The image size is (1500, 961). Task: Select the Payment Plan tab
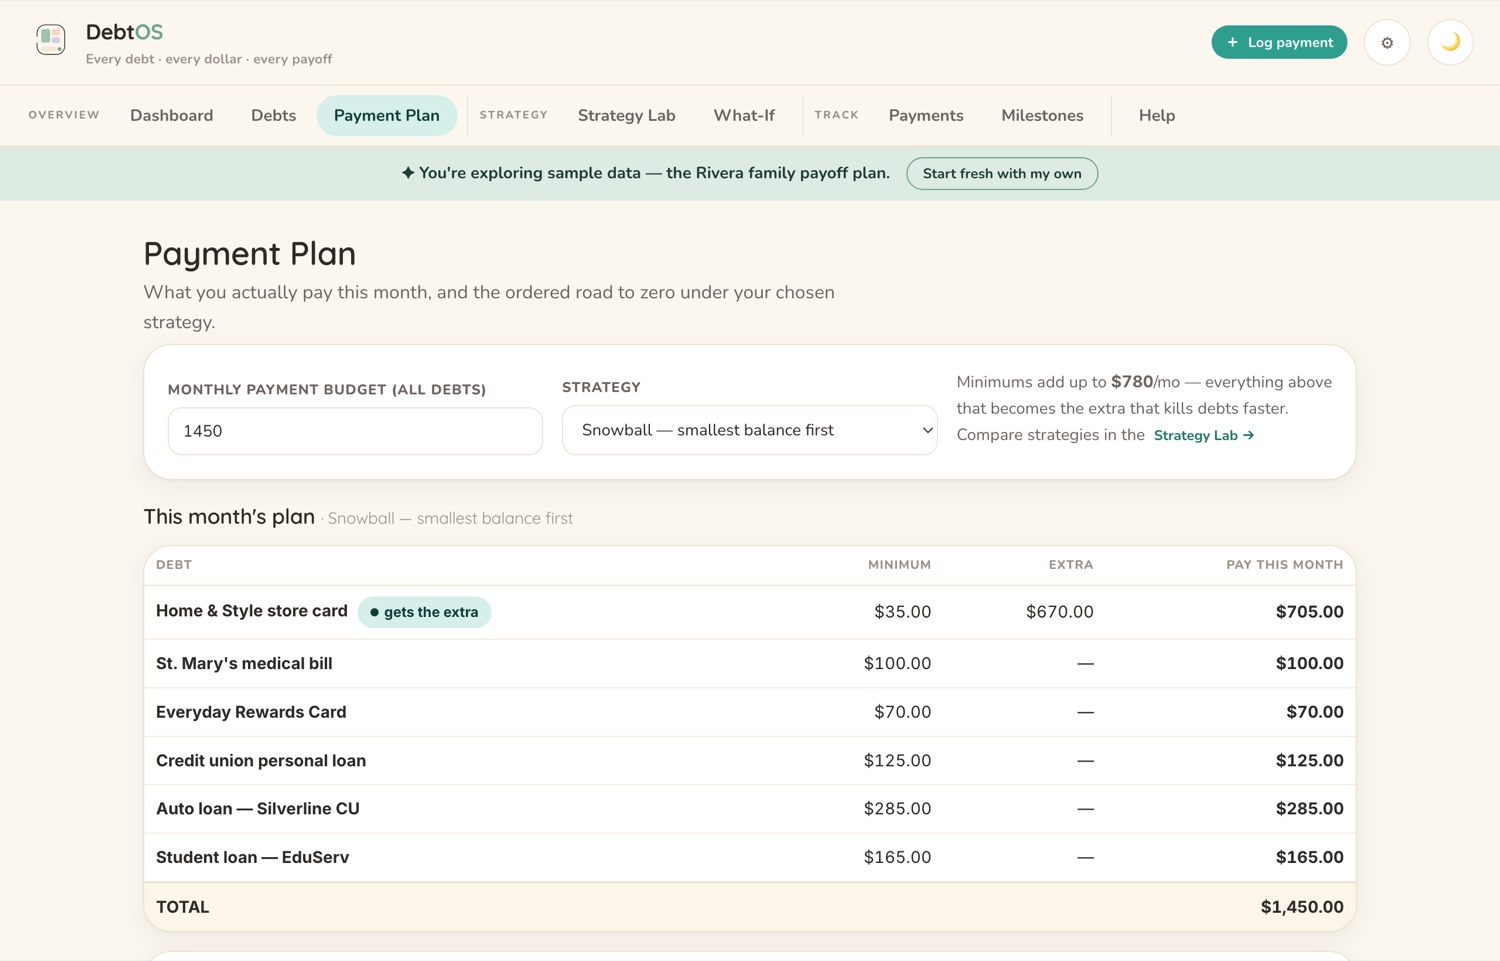point(387,115)
